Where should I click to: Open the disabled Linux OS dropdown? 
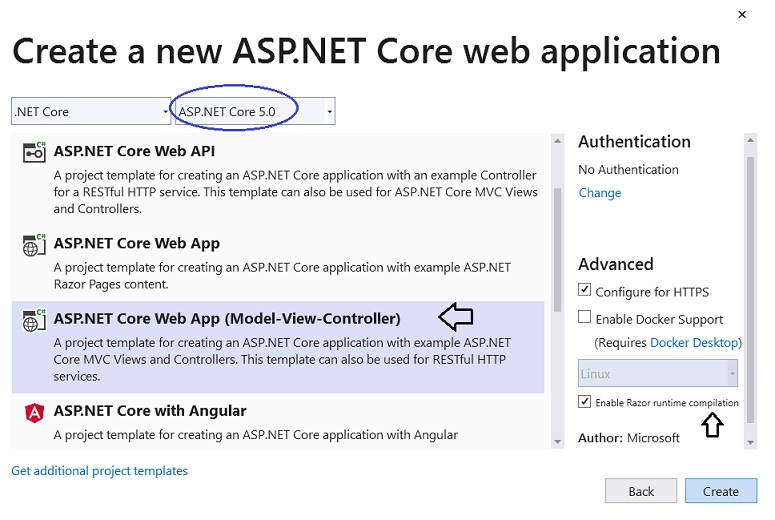[x=658, y=373]
